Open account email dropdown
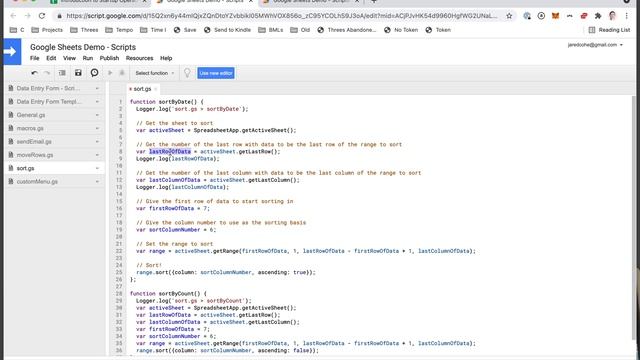640x360 pixels. click(596, 45)
